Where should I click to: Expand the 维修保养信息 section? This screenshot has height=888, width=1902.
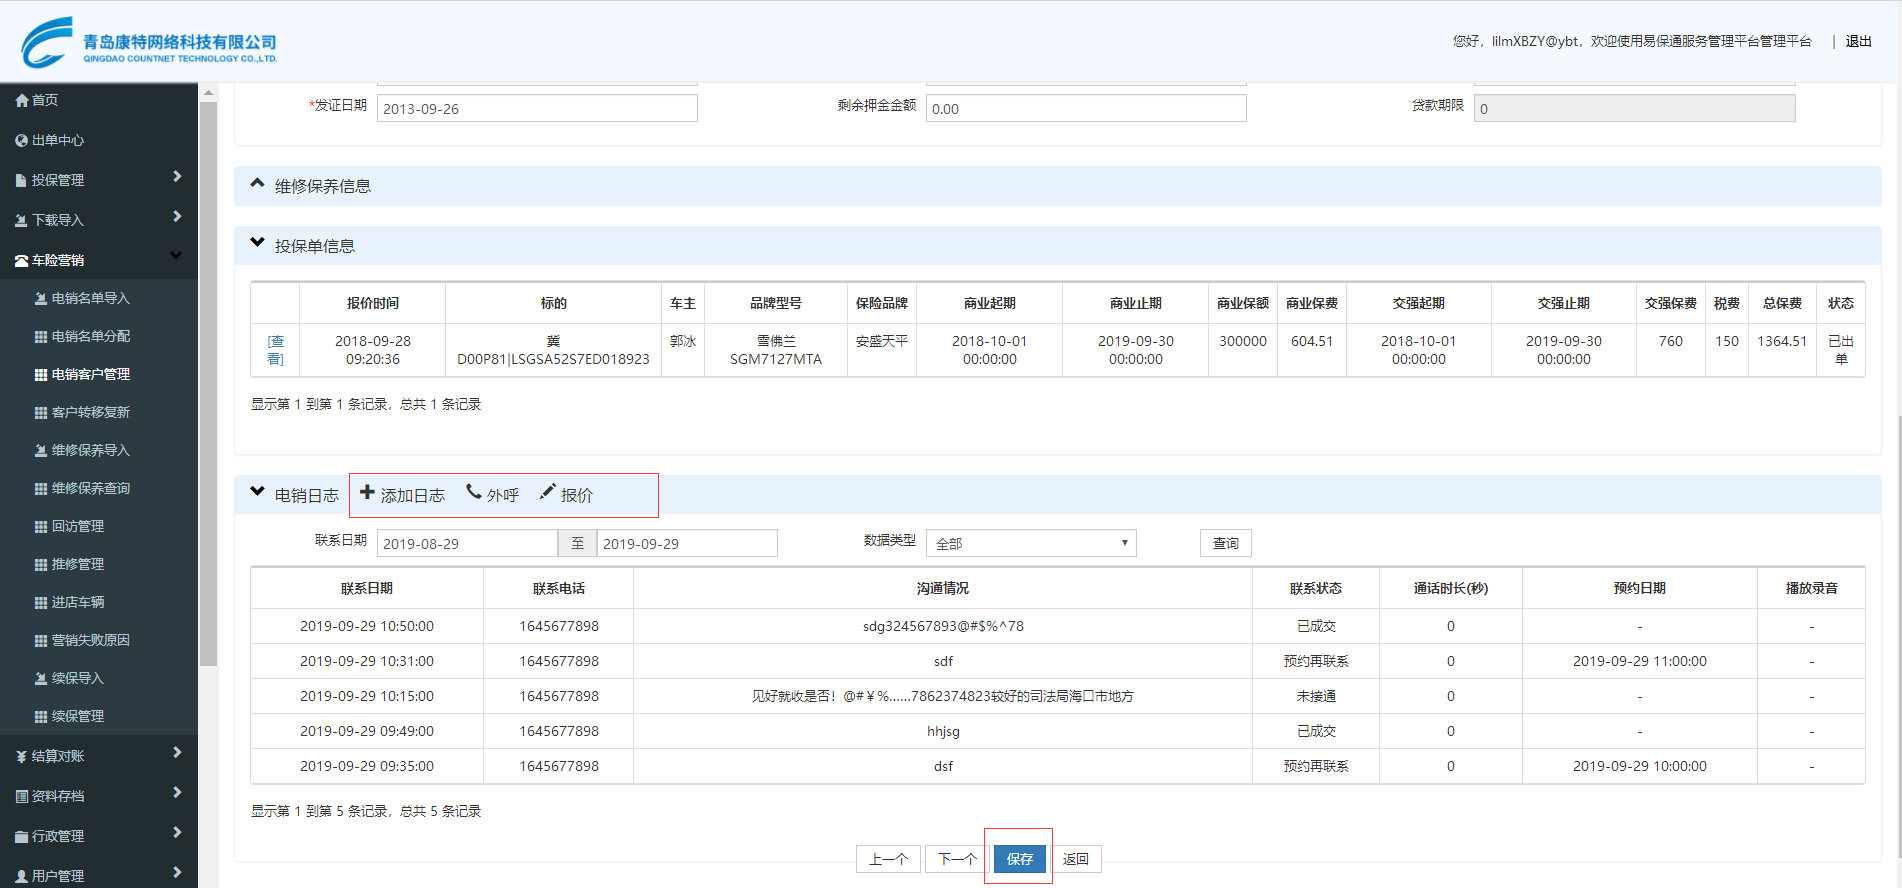258,185
